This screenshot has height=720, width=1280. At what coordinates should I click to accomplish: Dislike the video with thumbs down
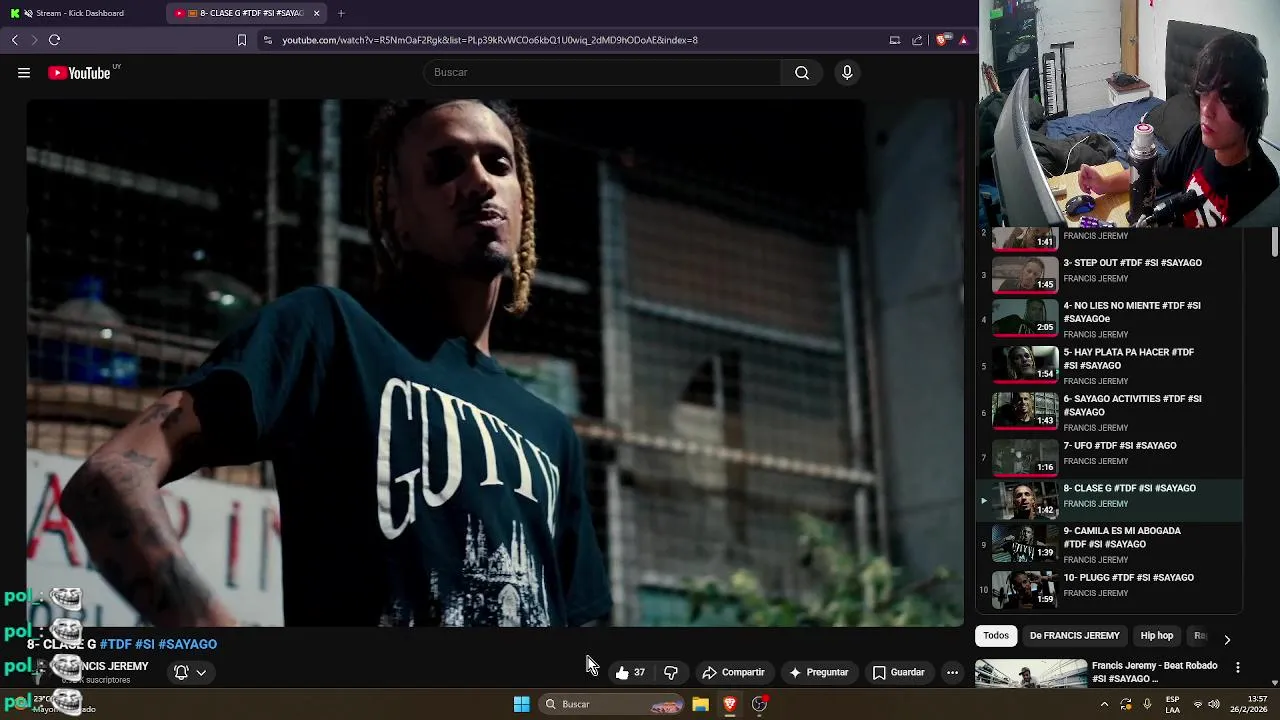671,672
